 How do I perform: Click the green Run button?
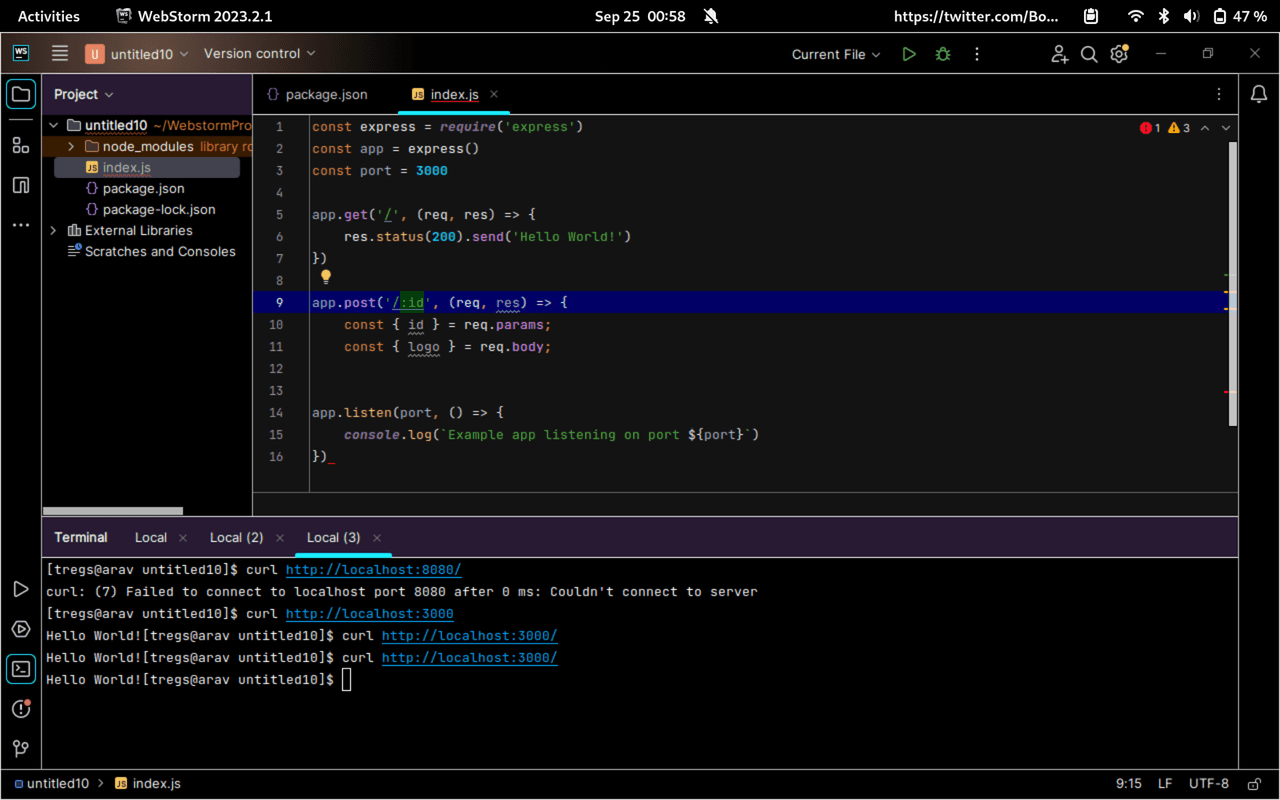(x=908, y=54)
